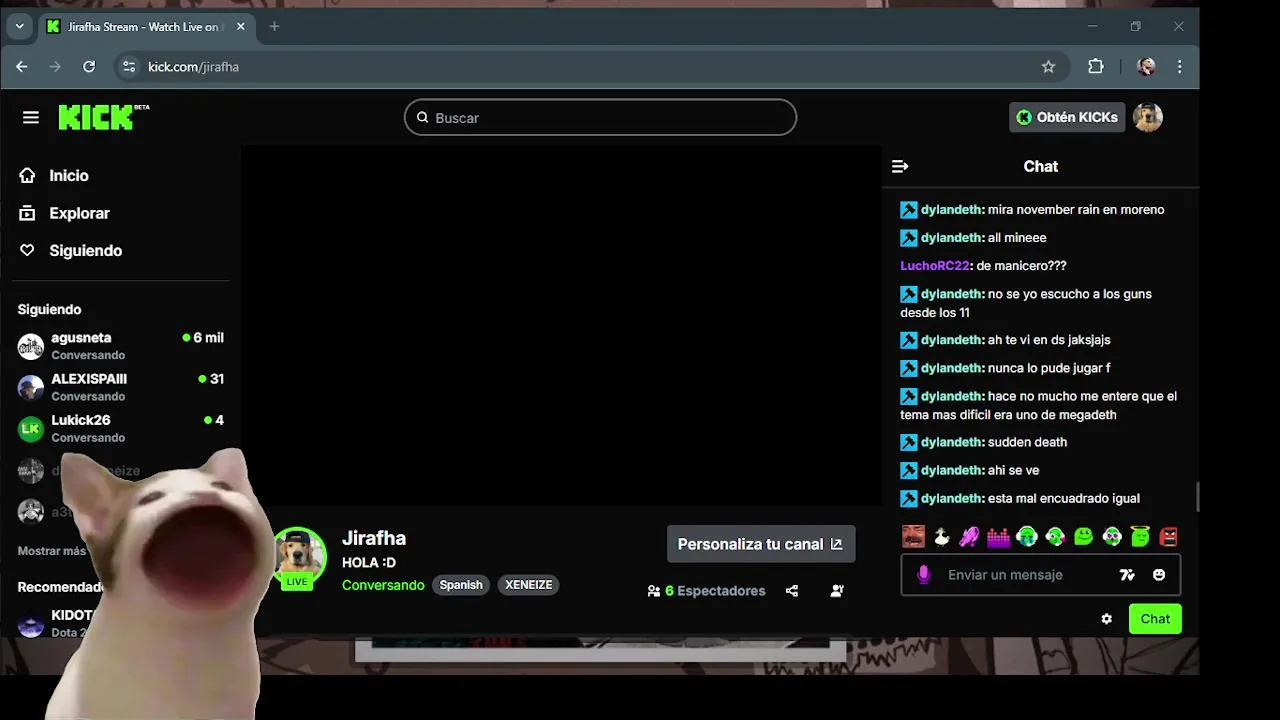Open the Spanish language tag

pos(461,585)
